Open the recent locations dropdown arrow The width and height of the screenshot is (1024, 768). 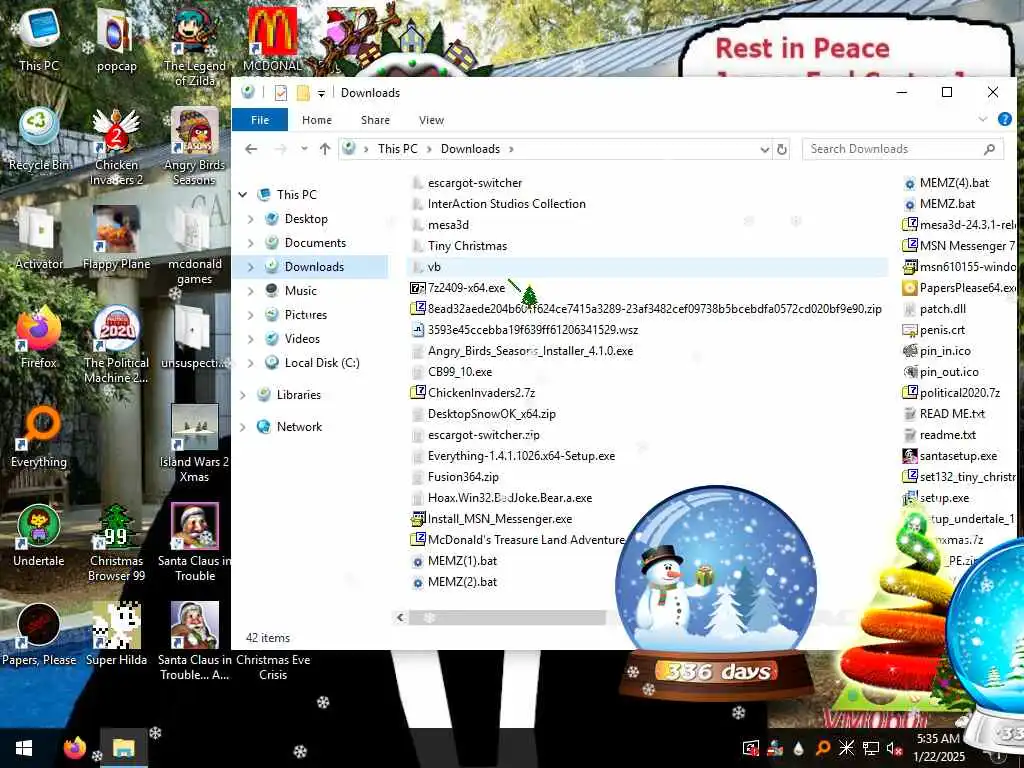click(304, 149)
